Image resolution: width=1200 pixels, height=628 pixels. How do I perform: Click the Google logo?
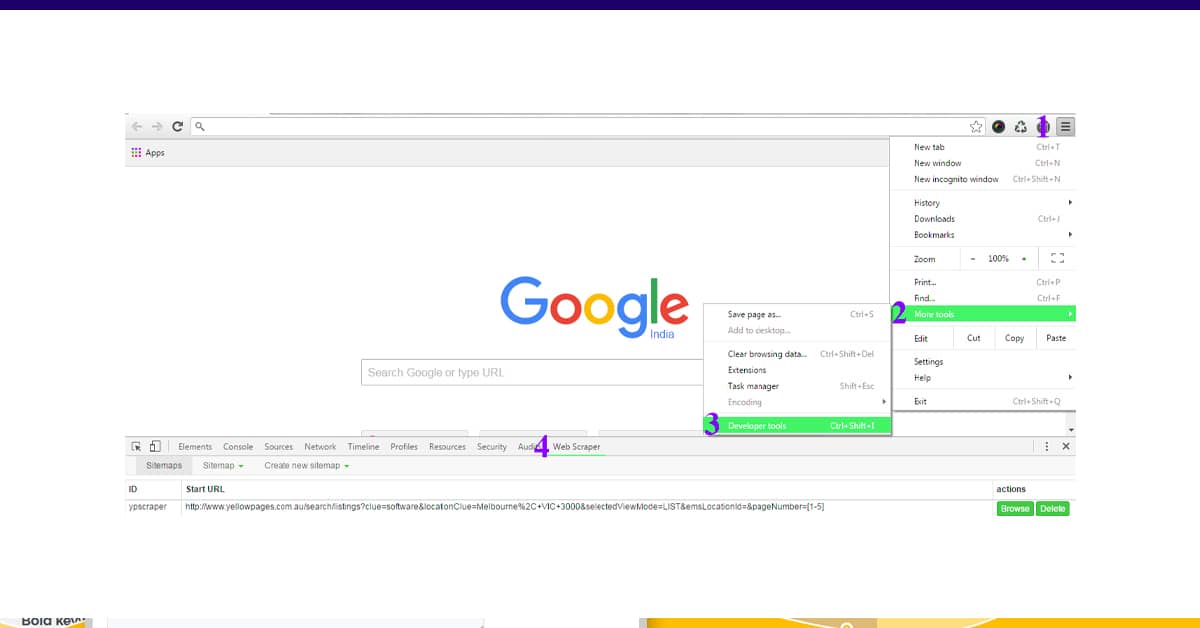point(594,309)
